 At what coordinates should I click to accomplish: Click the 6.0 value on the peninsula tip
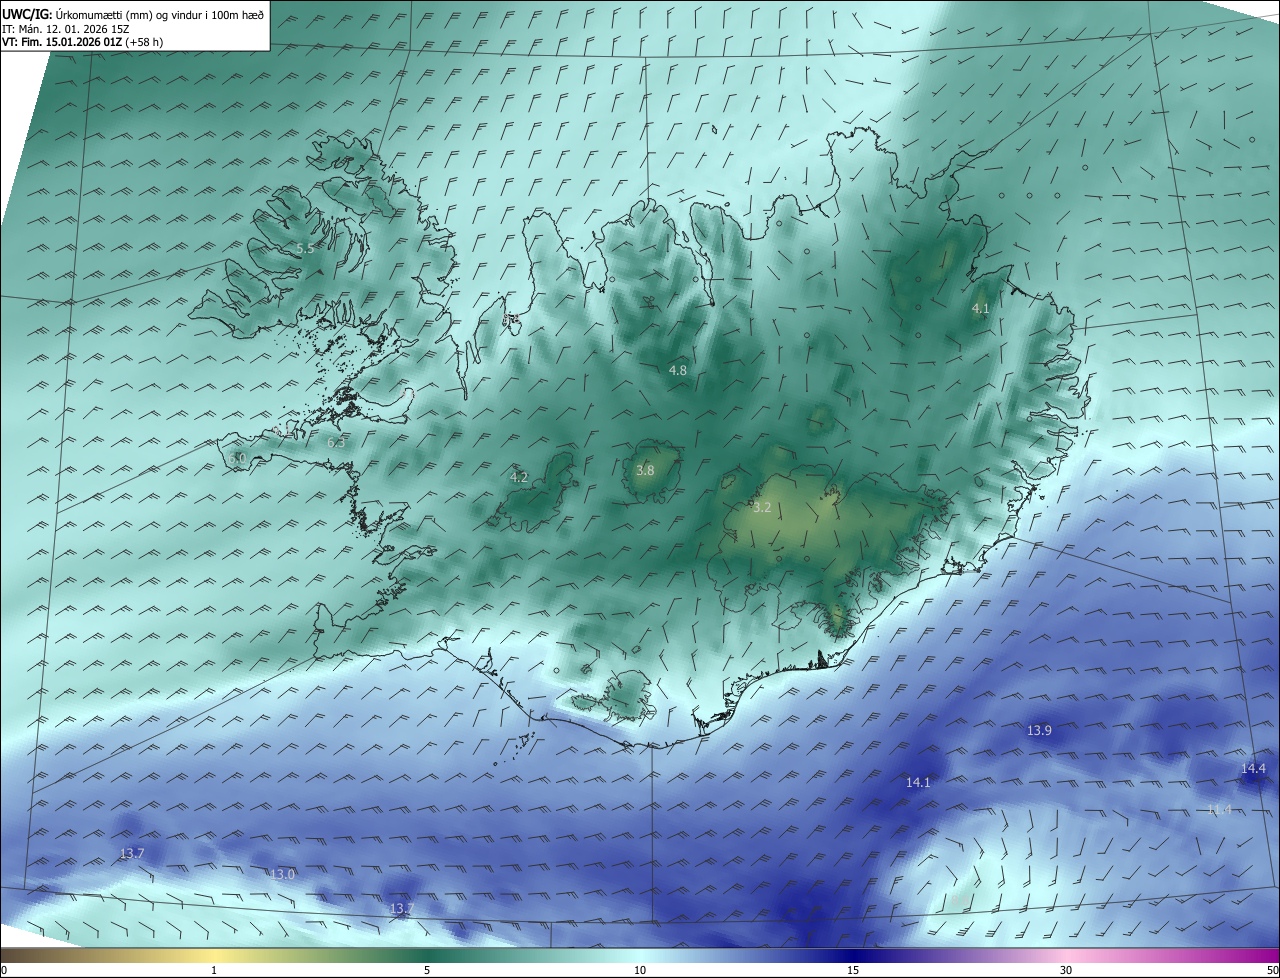point(237,458)
